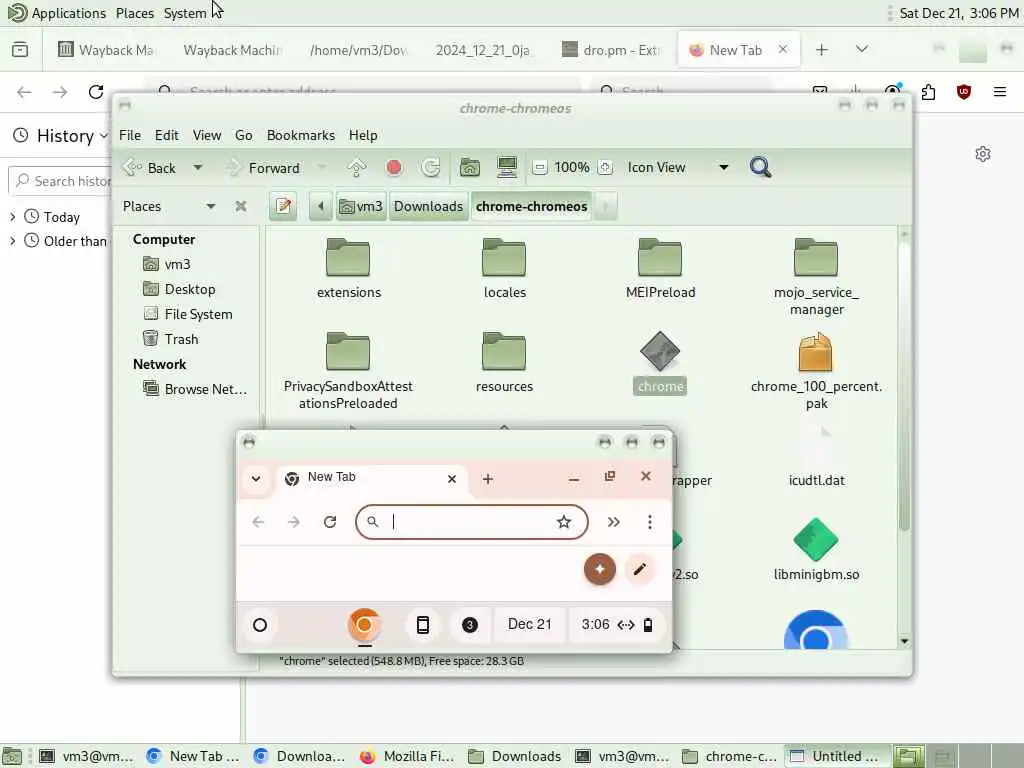The image size is (1024, 768).
Task: Open the Bookmarks menu
Action: point(300,135)
